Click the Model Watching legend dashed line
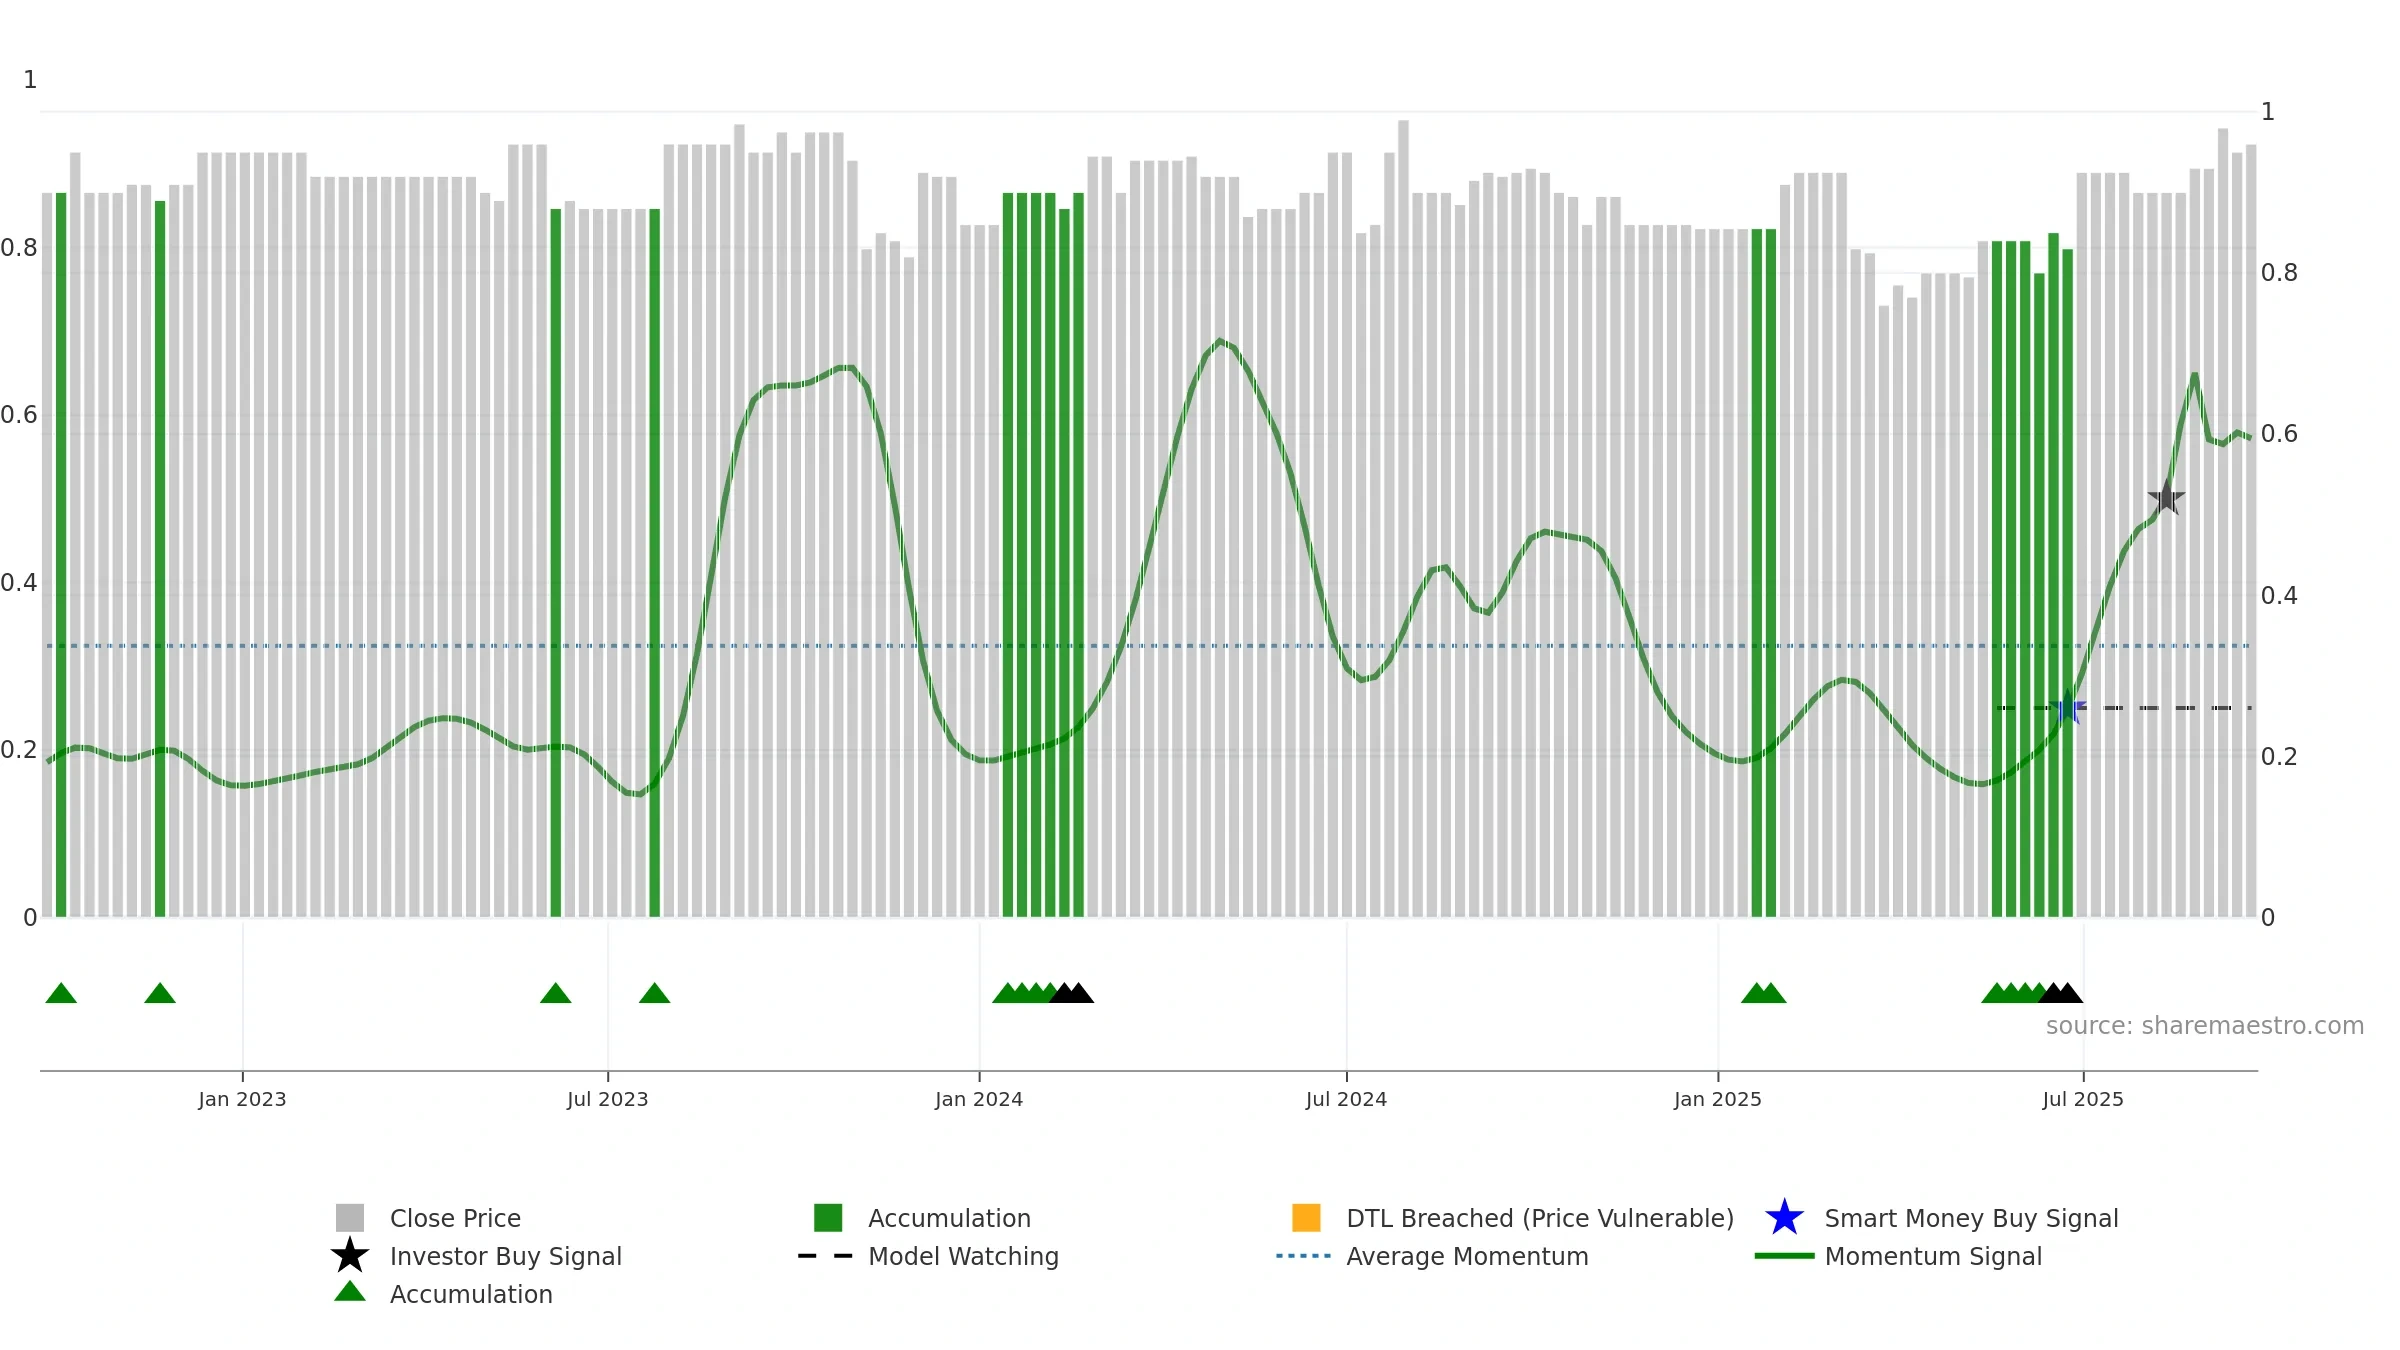Image resolution: width=2400 pixels, height=1350 pixels. point(826,1256)
